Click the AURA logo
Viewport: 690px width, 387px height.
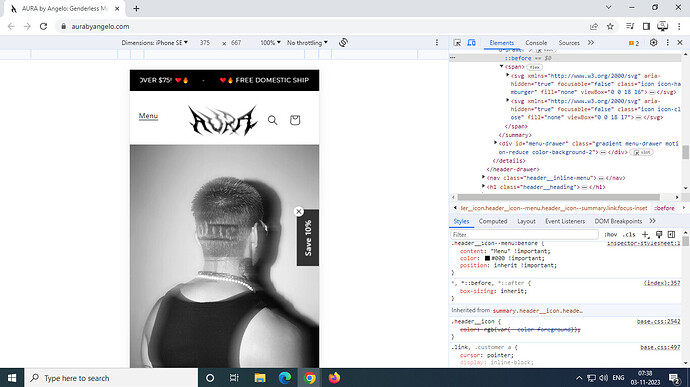[x=223, y=120]
